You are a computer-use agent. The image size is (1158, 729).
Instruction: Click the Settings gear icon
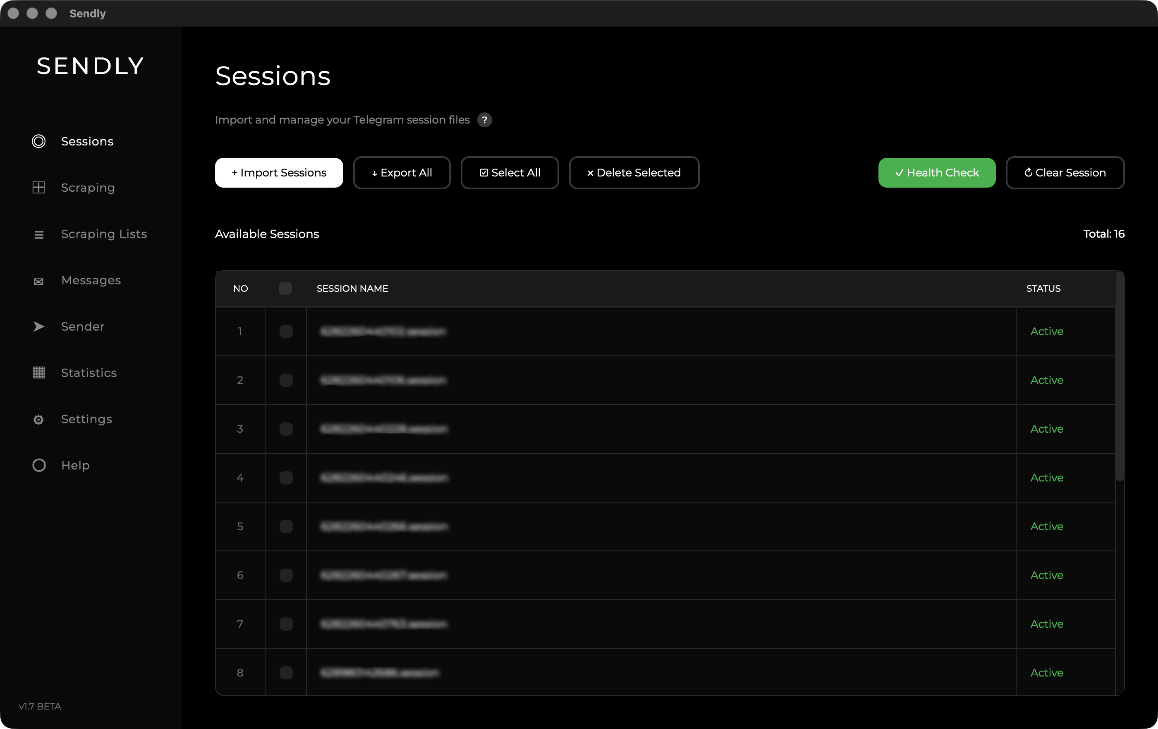(x=39, y=420)
